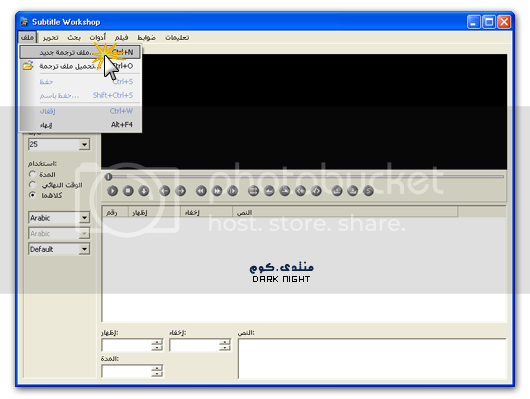Click the first synchronization point button
530x399 pixels.
click(x=337, y=191)
